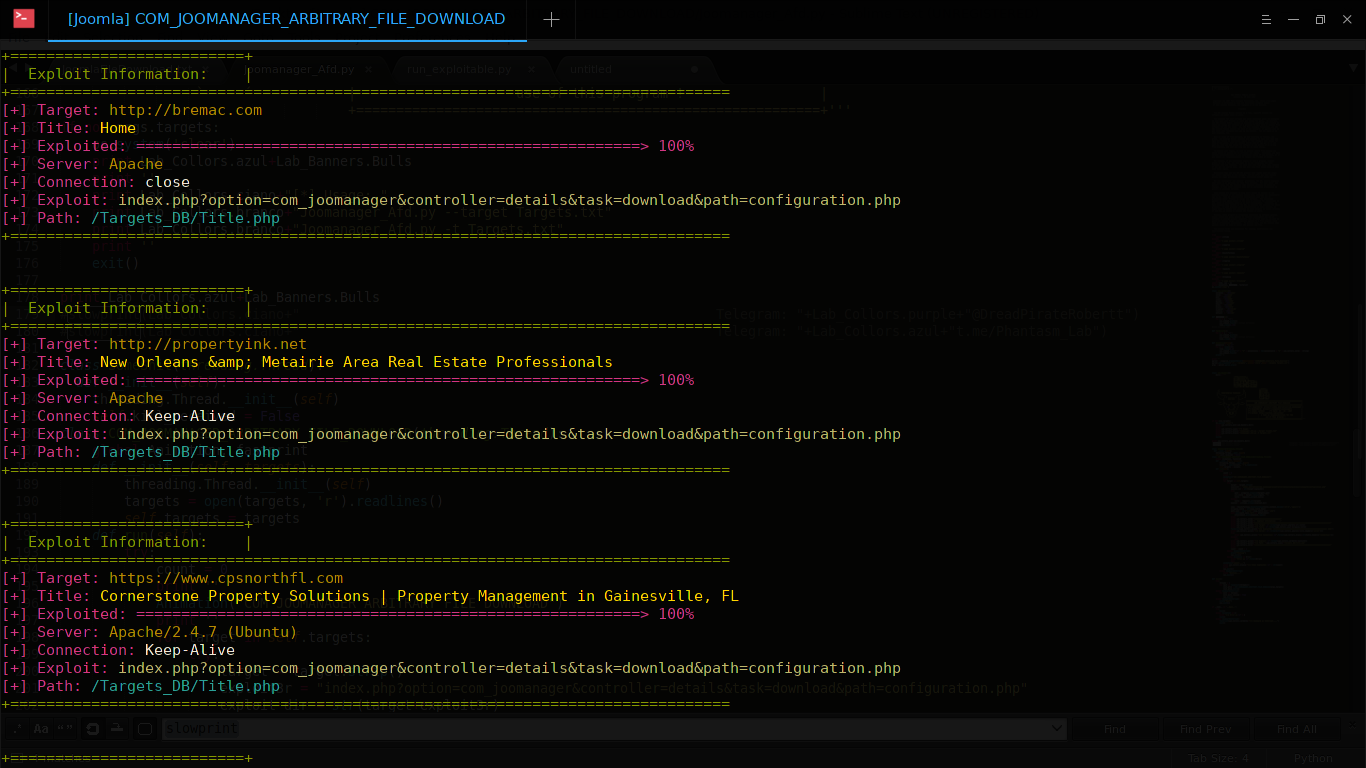Screen dimensions: 1366x768
Task: Click the Exploit path line for propertyink.net
Action: 451,434
